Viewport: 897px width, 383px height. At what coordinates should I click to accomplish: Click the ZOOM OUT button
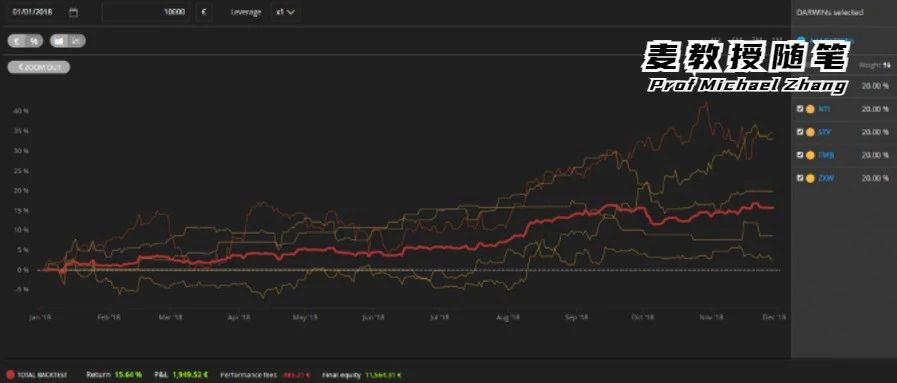click(39, 67)
